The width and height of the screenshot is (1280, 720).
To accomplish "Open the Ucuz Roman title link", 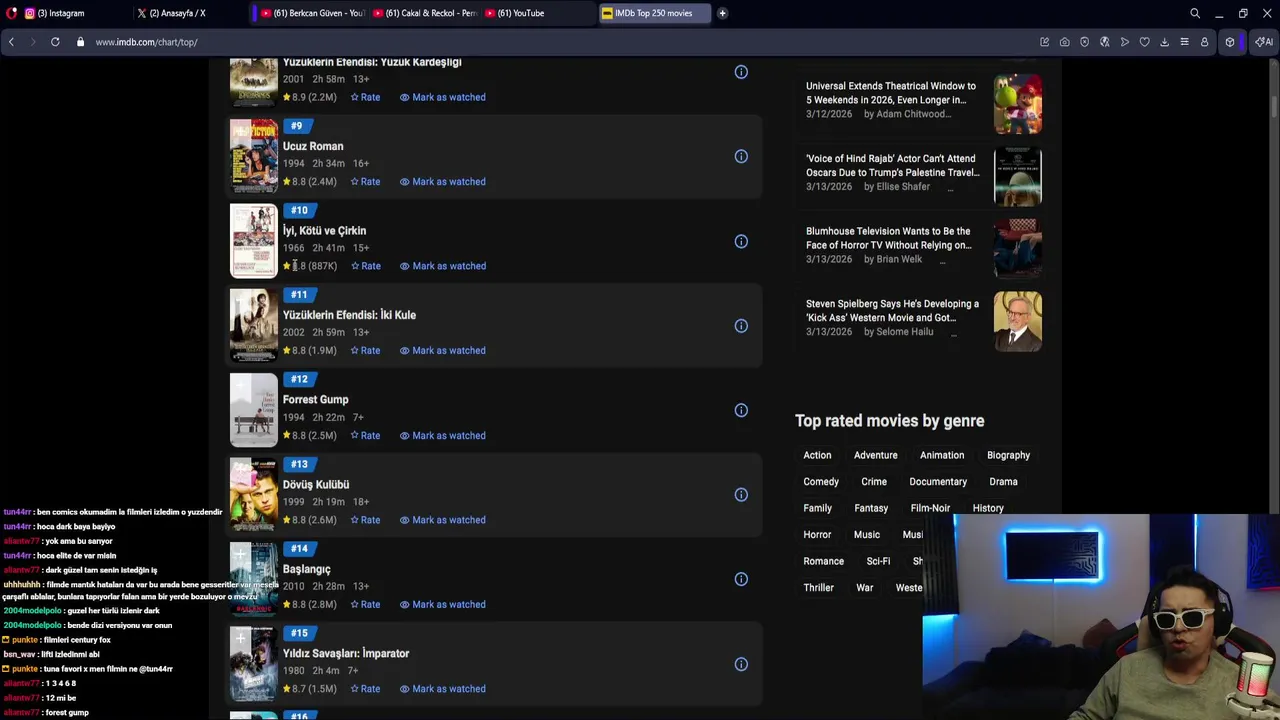I will tap(313, 146).
